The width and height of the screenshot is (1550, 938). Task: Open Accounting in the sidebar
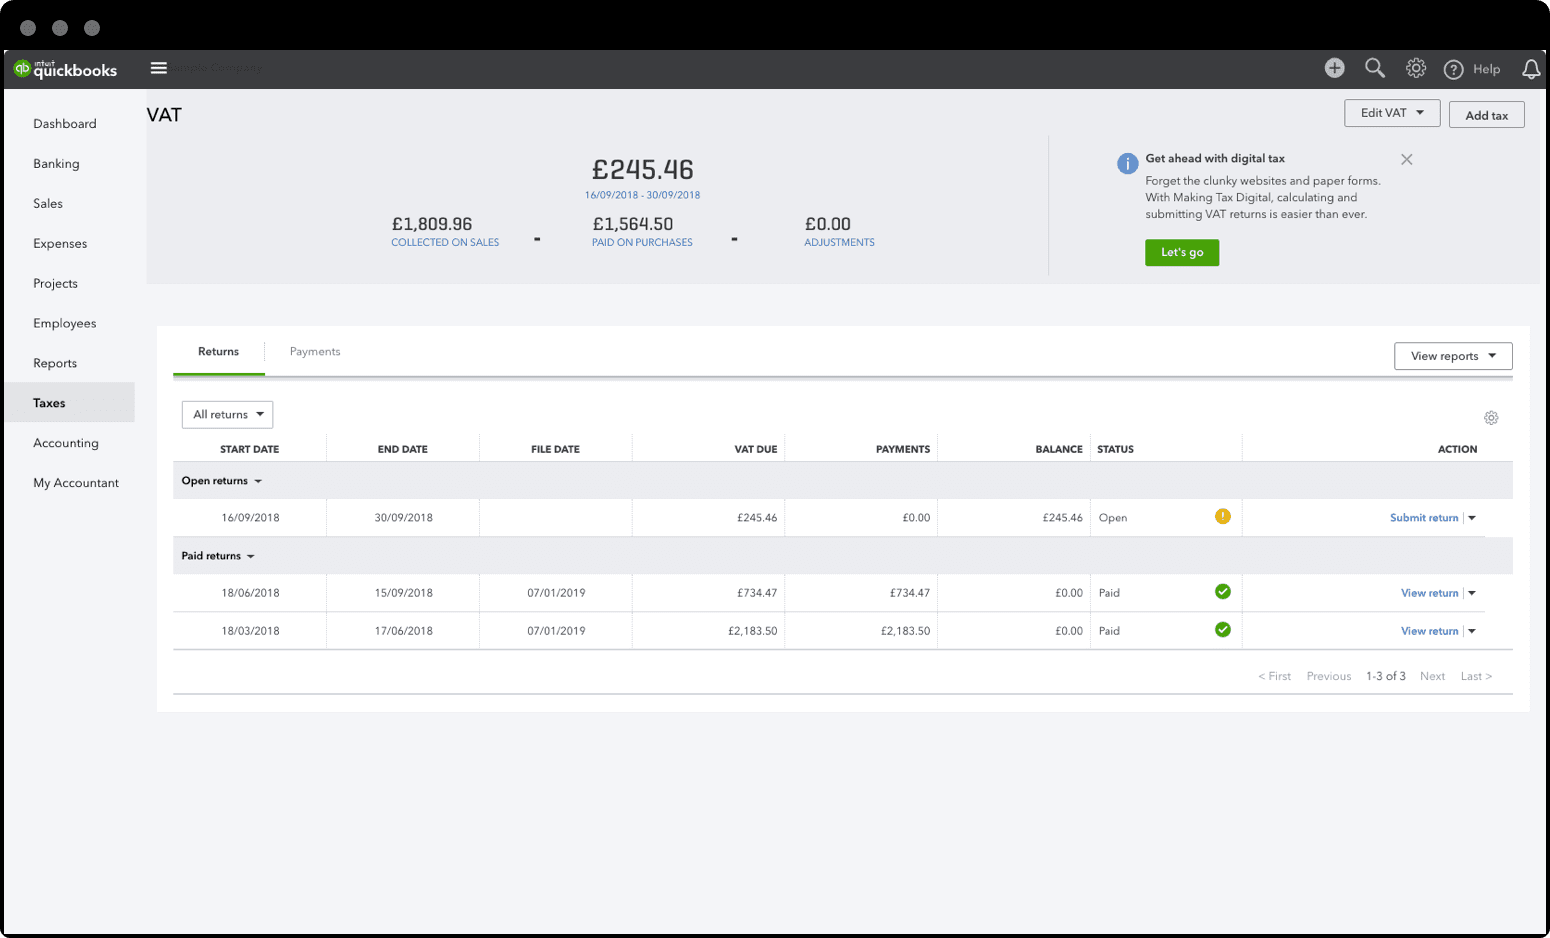66,443
